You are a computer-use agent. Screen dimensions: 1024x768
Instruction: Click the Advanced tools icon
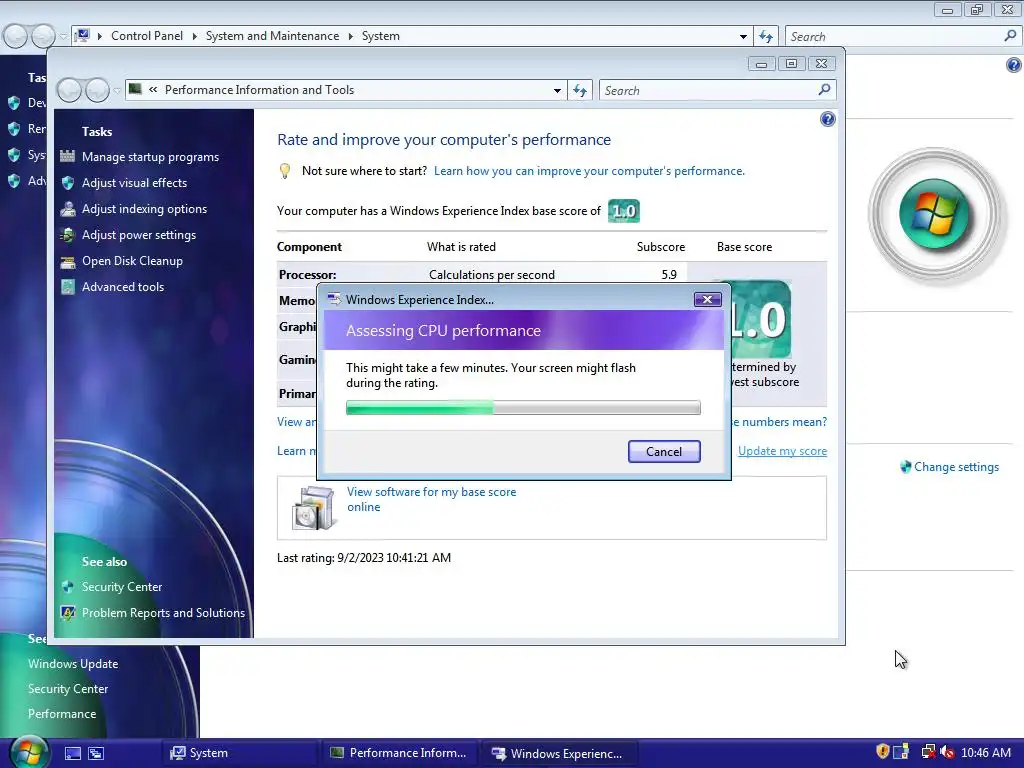(x=67, y=287)
